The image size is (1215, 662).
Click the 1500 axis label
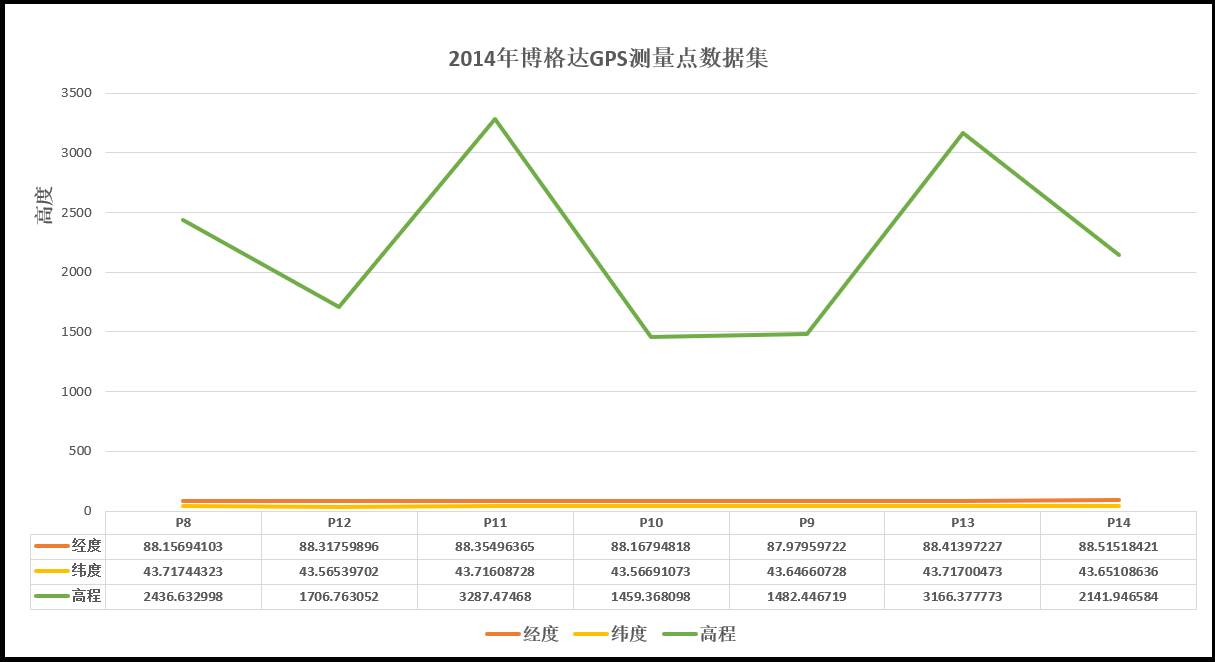pos(75,332)
